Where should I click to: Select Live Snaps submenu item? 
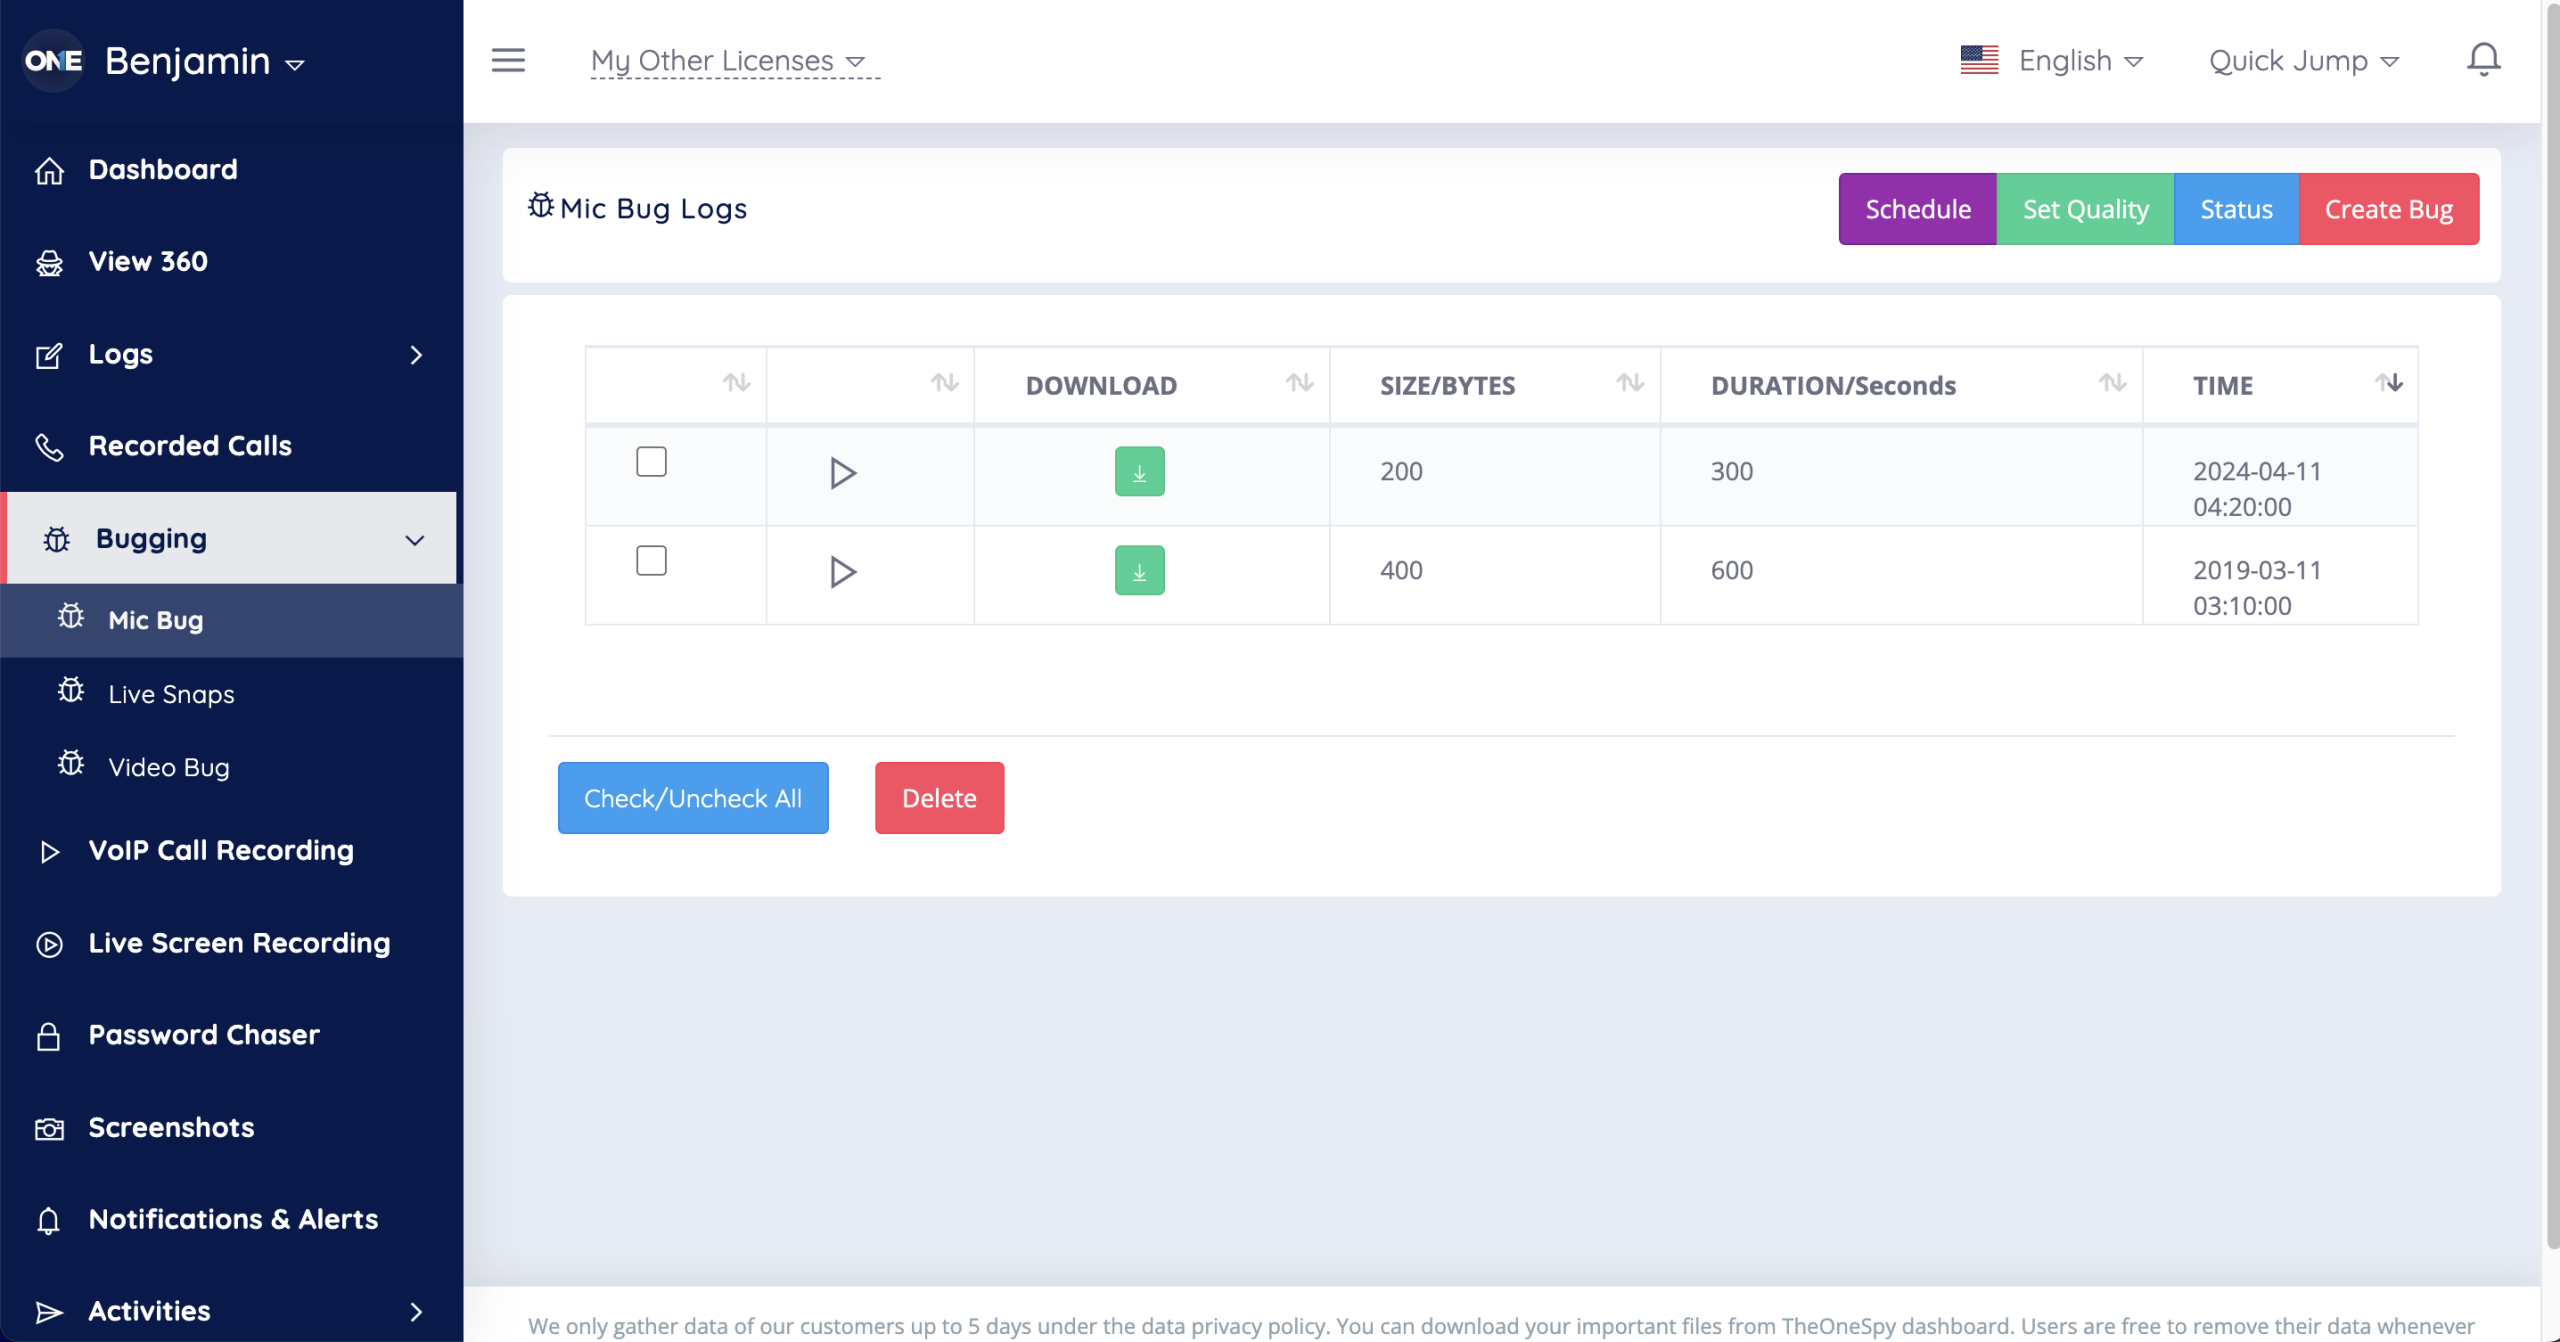[171, 694]
